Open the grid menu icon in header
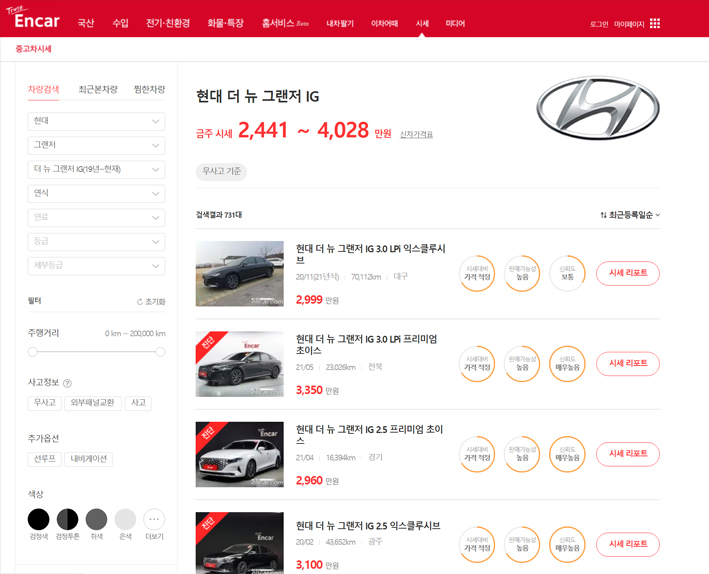Image resolution: width=709 pixels, height=574 pixels. [x=655, y=24]
